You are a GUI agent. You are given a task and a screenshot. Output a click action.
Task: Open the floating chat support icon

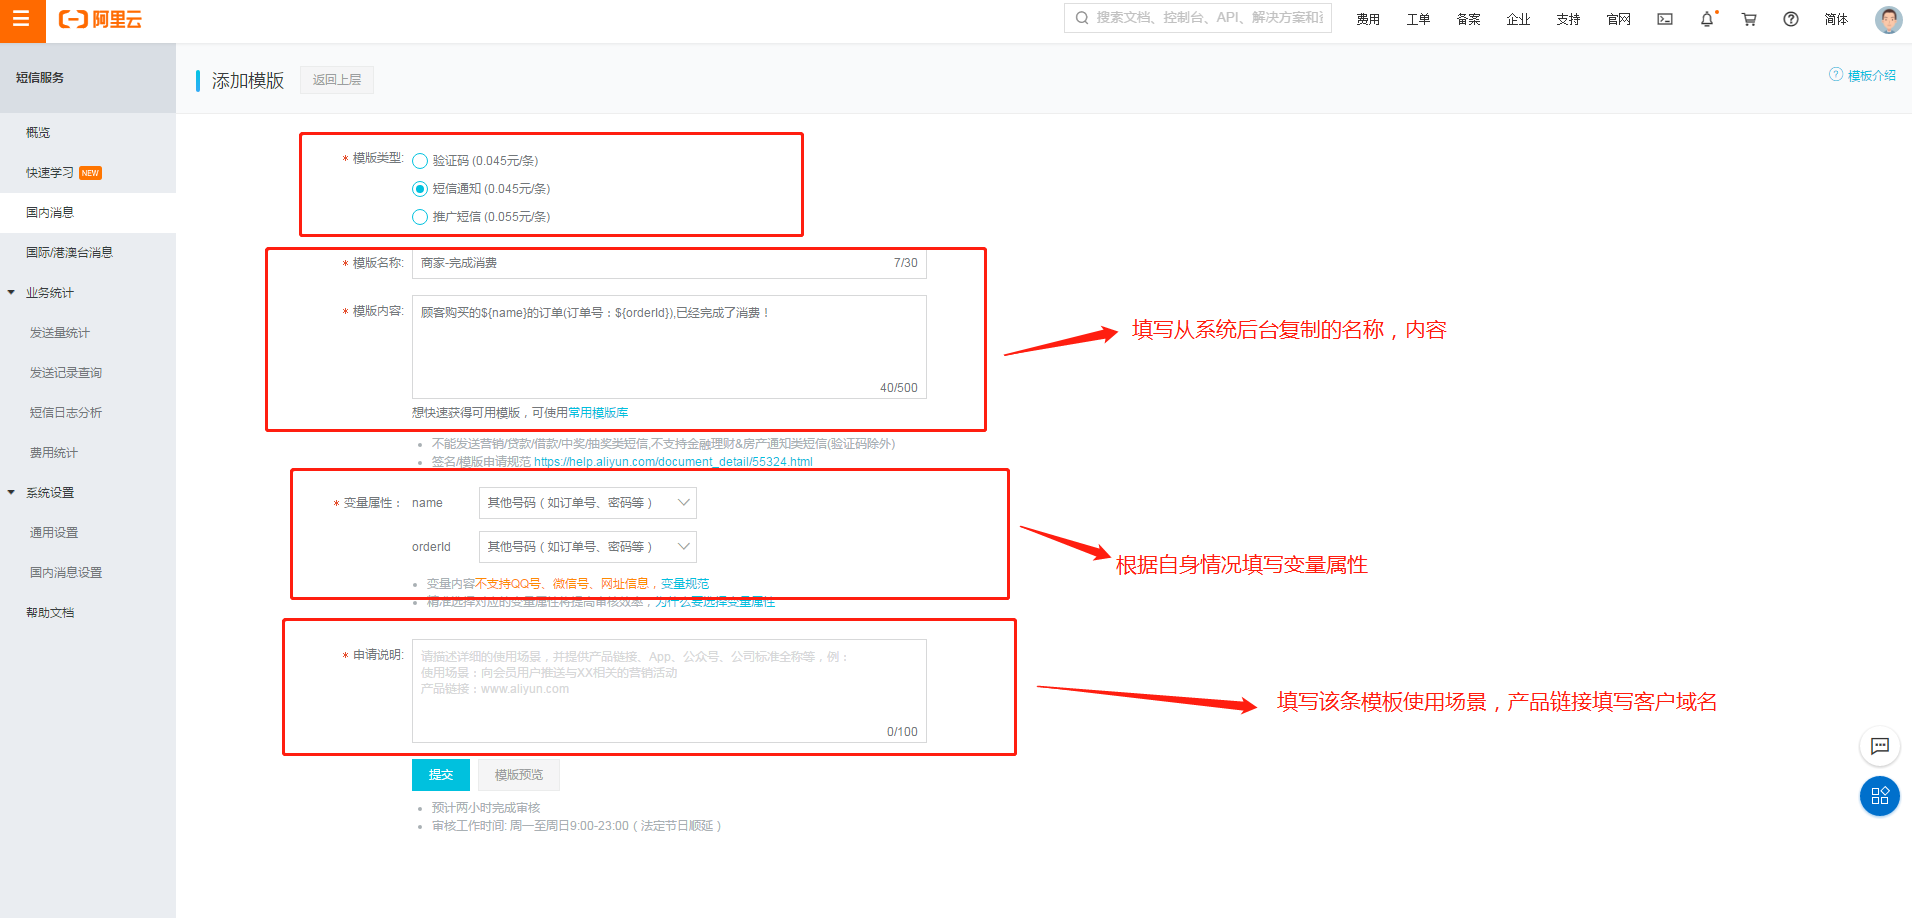pyautogui.click(x=1880, y=746)
